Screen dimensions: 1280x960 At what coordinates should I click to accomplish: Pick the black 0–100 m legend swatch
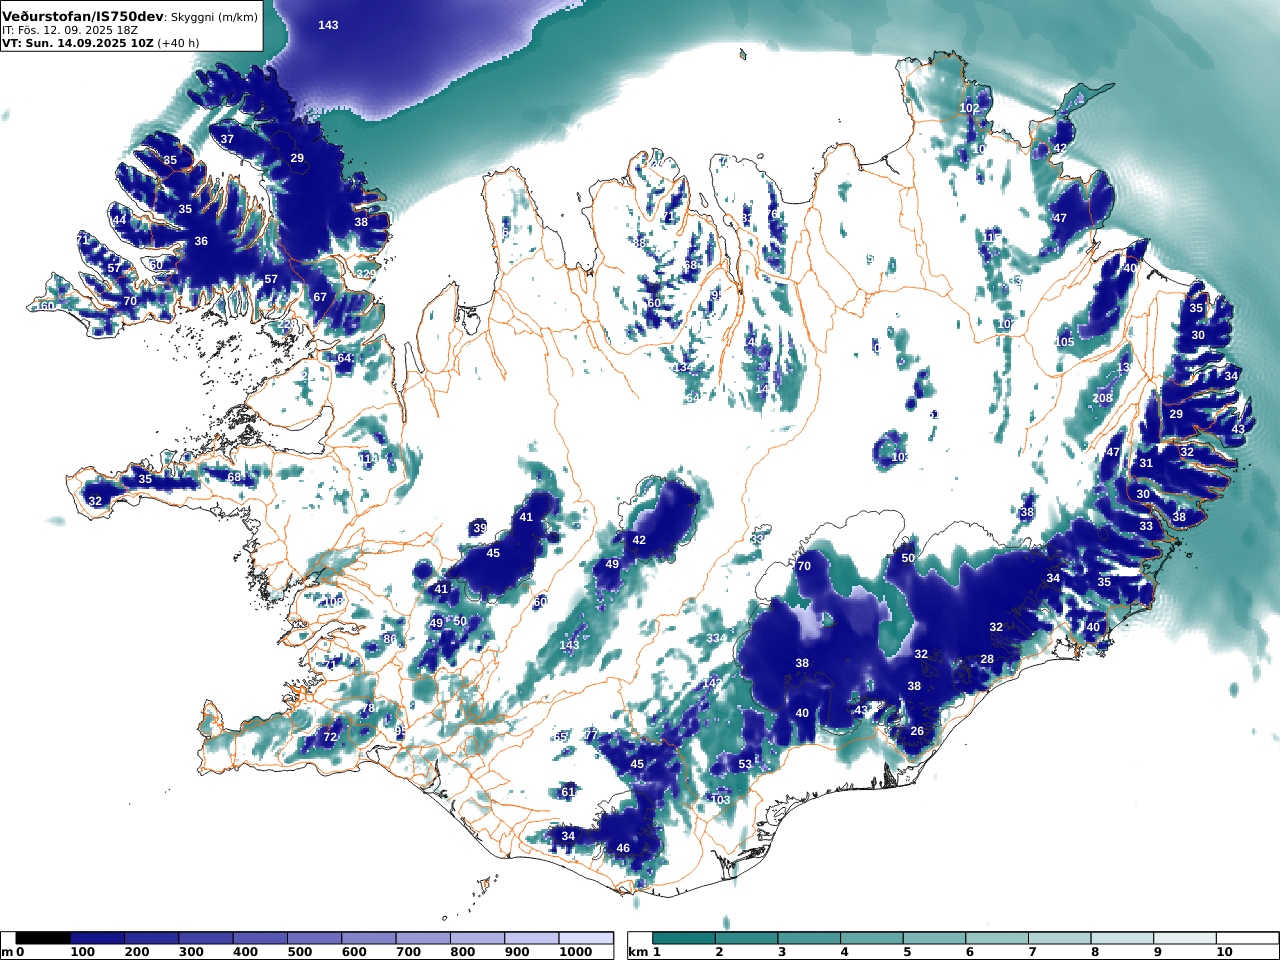(43, 938)
